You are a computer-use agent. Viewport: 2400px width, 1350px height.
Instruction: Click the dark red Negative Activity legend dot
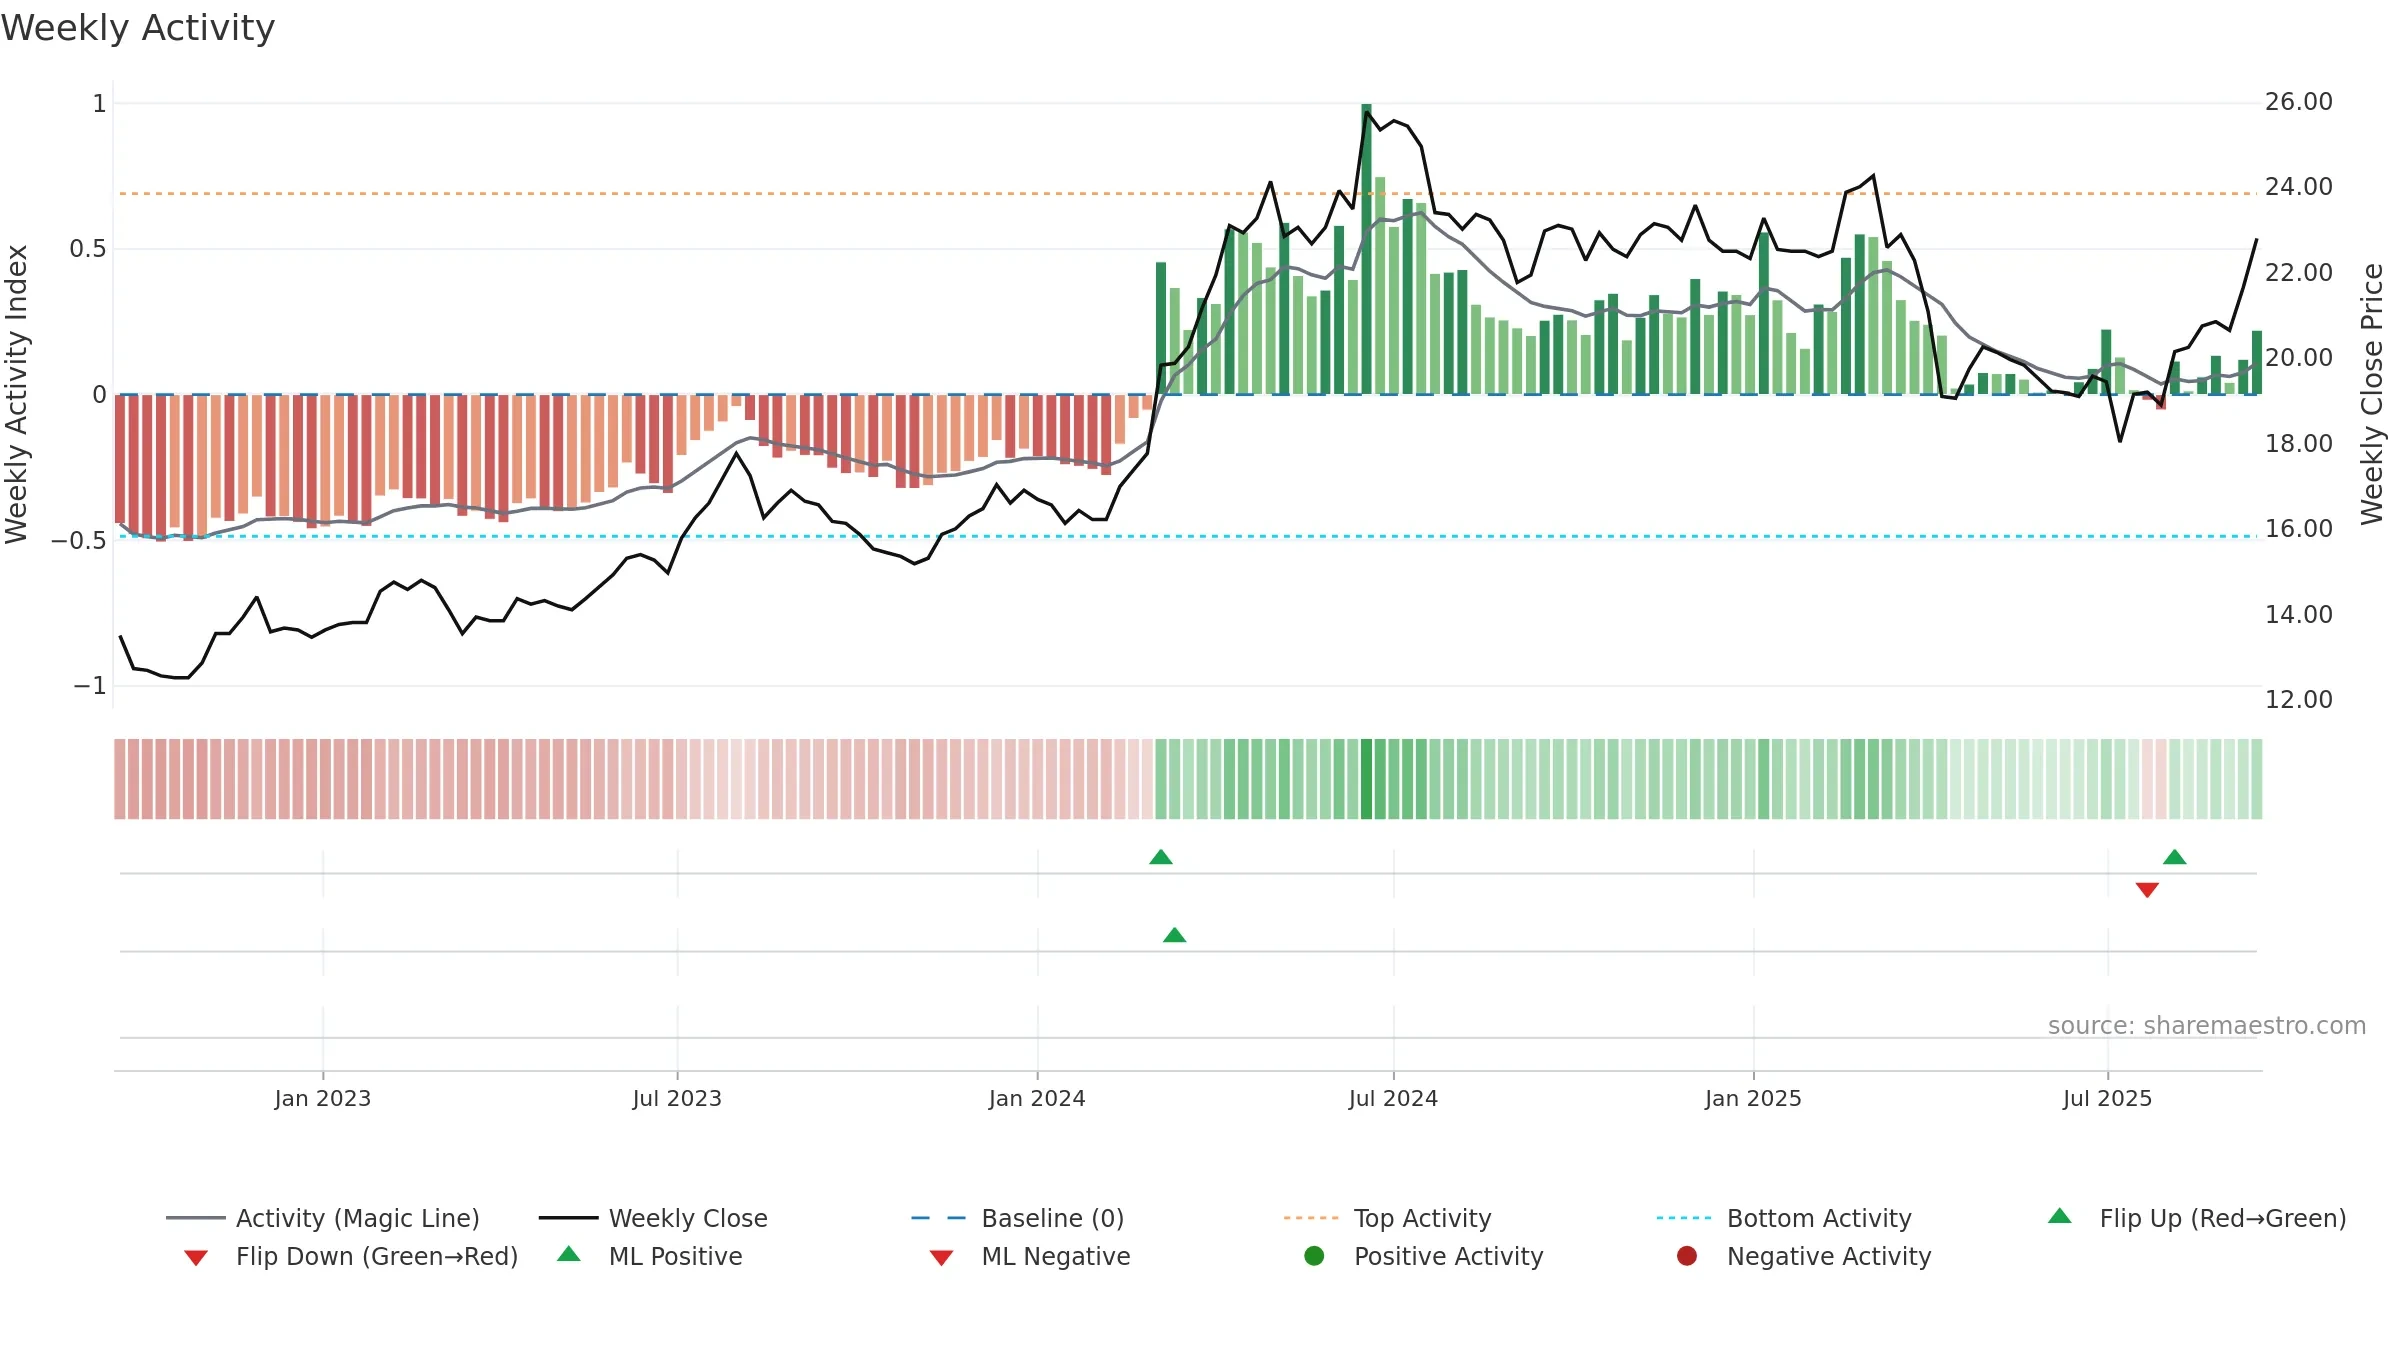pos(1687,1256)
